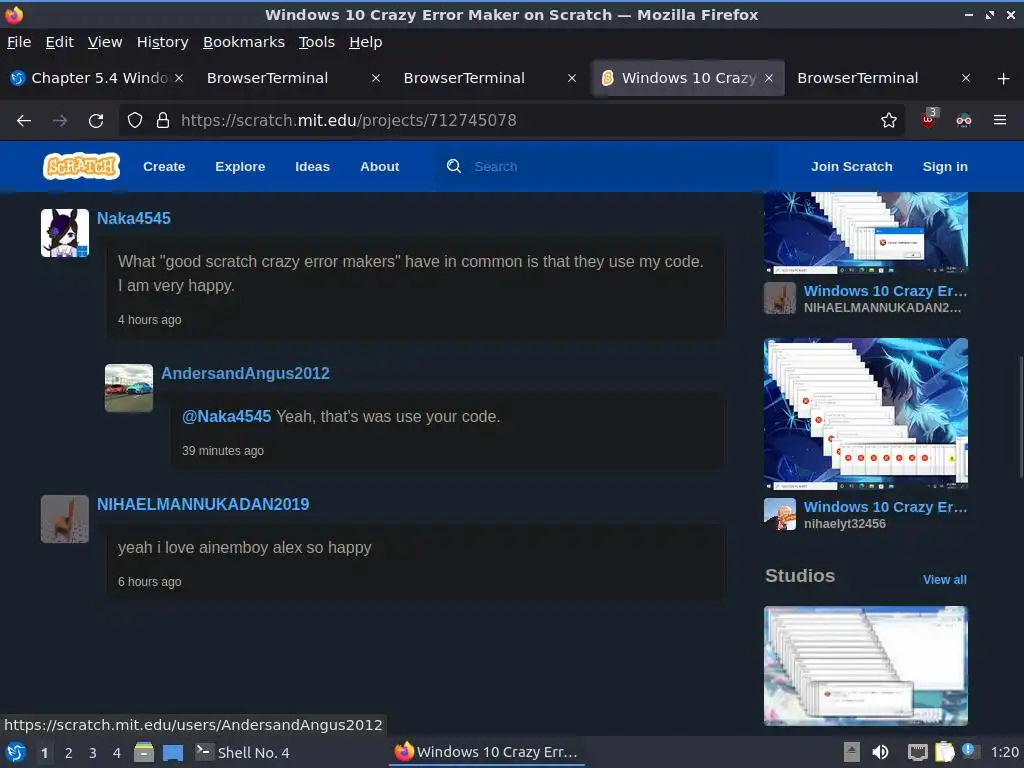Bookmark this page with the star
The width and height of the screenshot is (1024, 768).
click(888, 120)
